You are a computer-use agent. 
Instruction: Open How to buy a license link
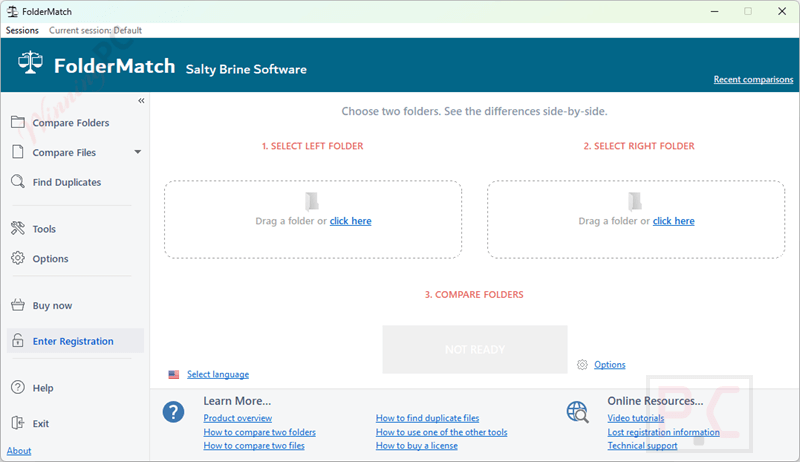tap(416, 446)
